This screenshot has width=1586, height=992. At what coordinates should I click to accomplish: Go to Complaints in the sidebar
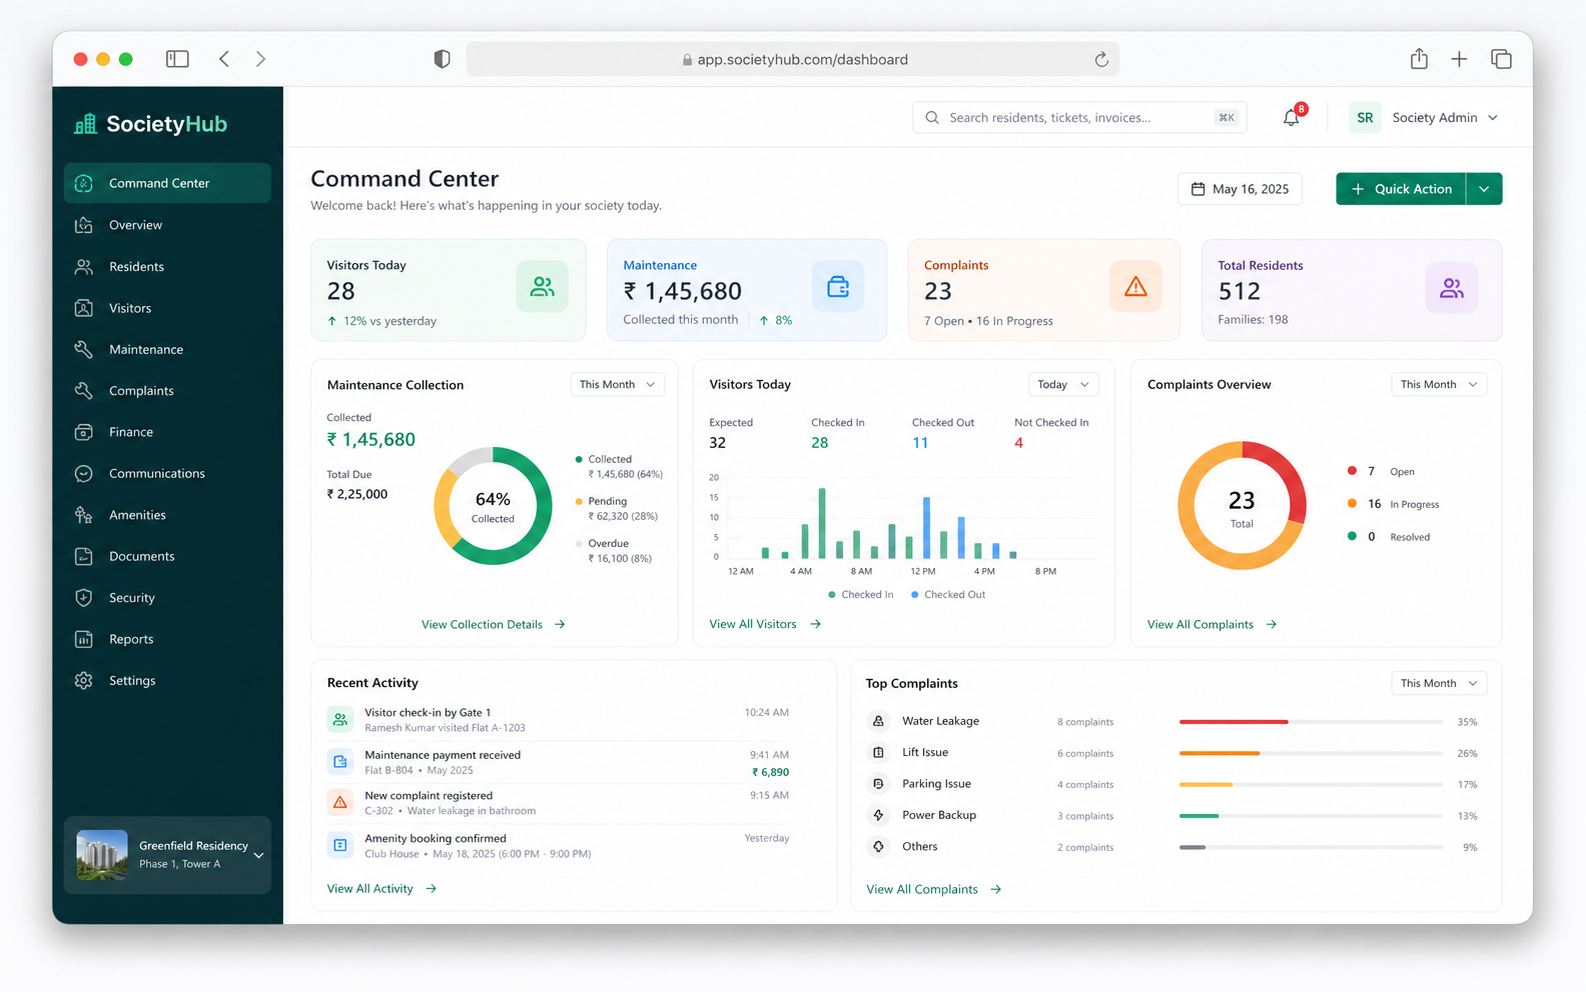[x=168, y=390]
